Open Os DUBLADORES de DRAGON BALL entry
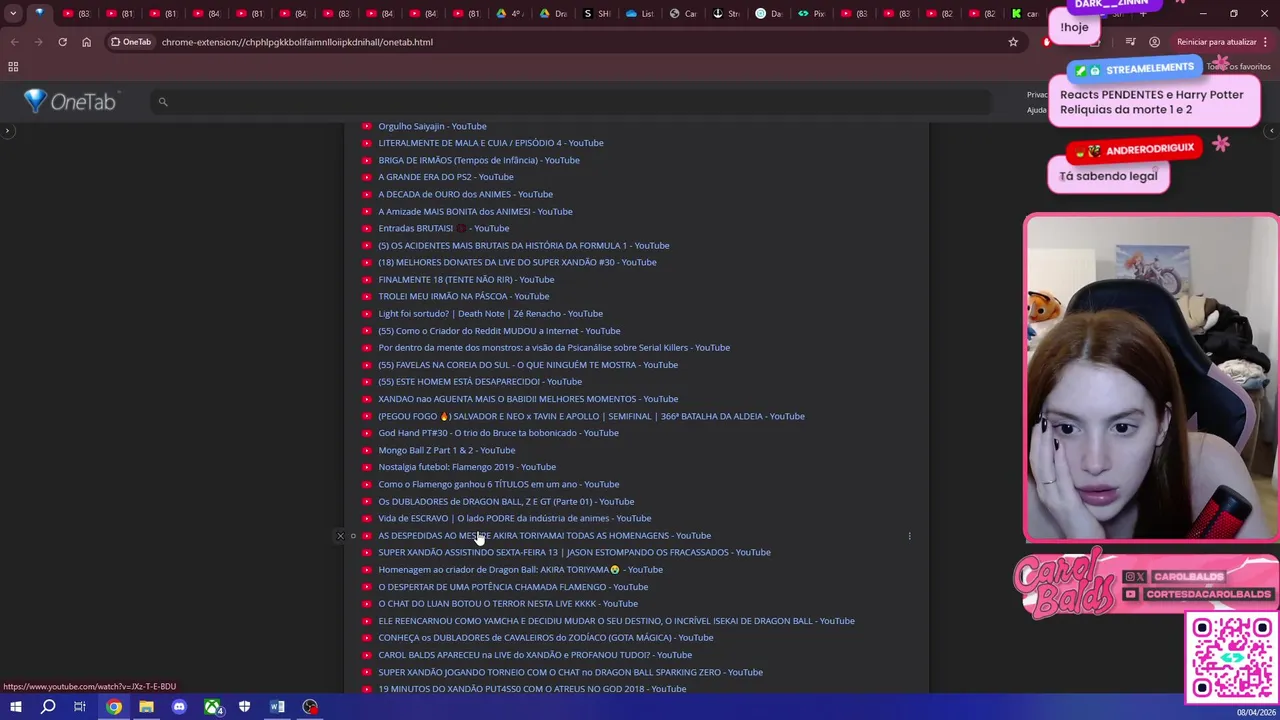The height and width of the screenshot is (720, 1280). [x=506, y=501]
